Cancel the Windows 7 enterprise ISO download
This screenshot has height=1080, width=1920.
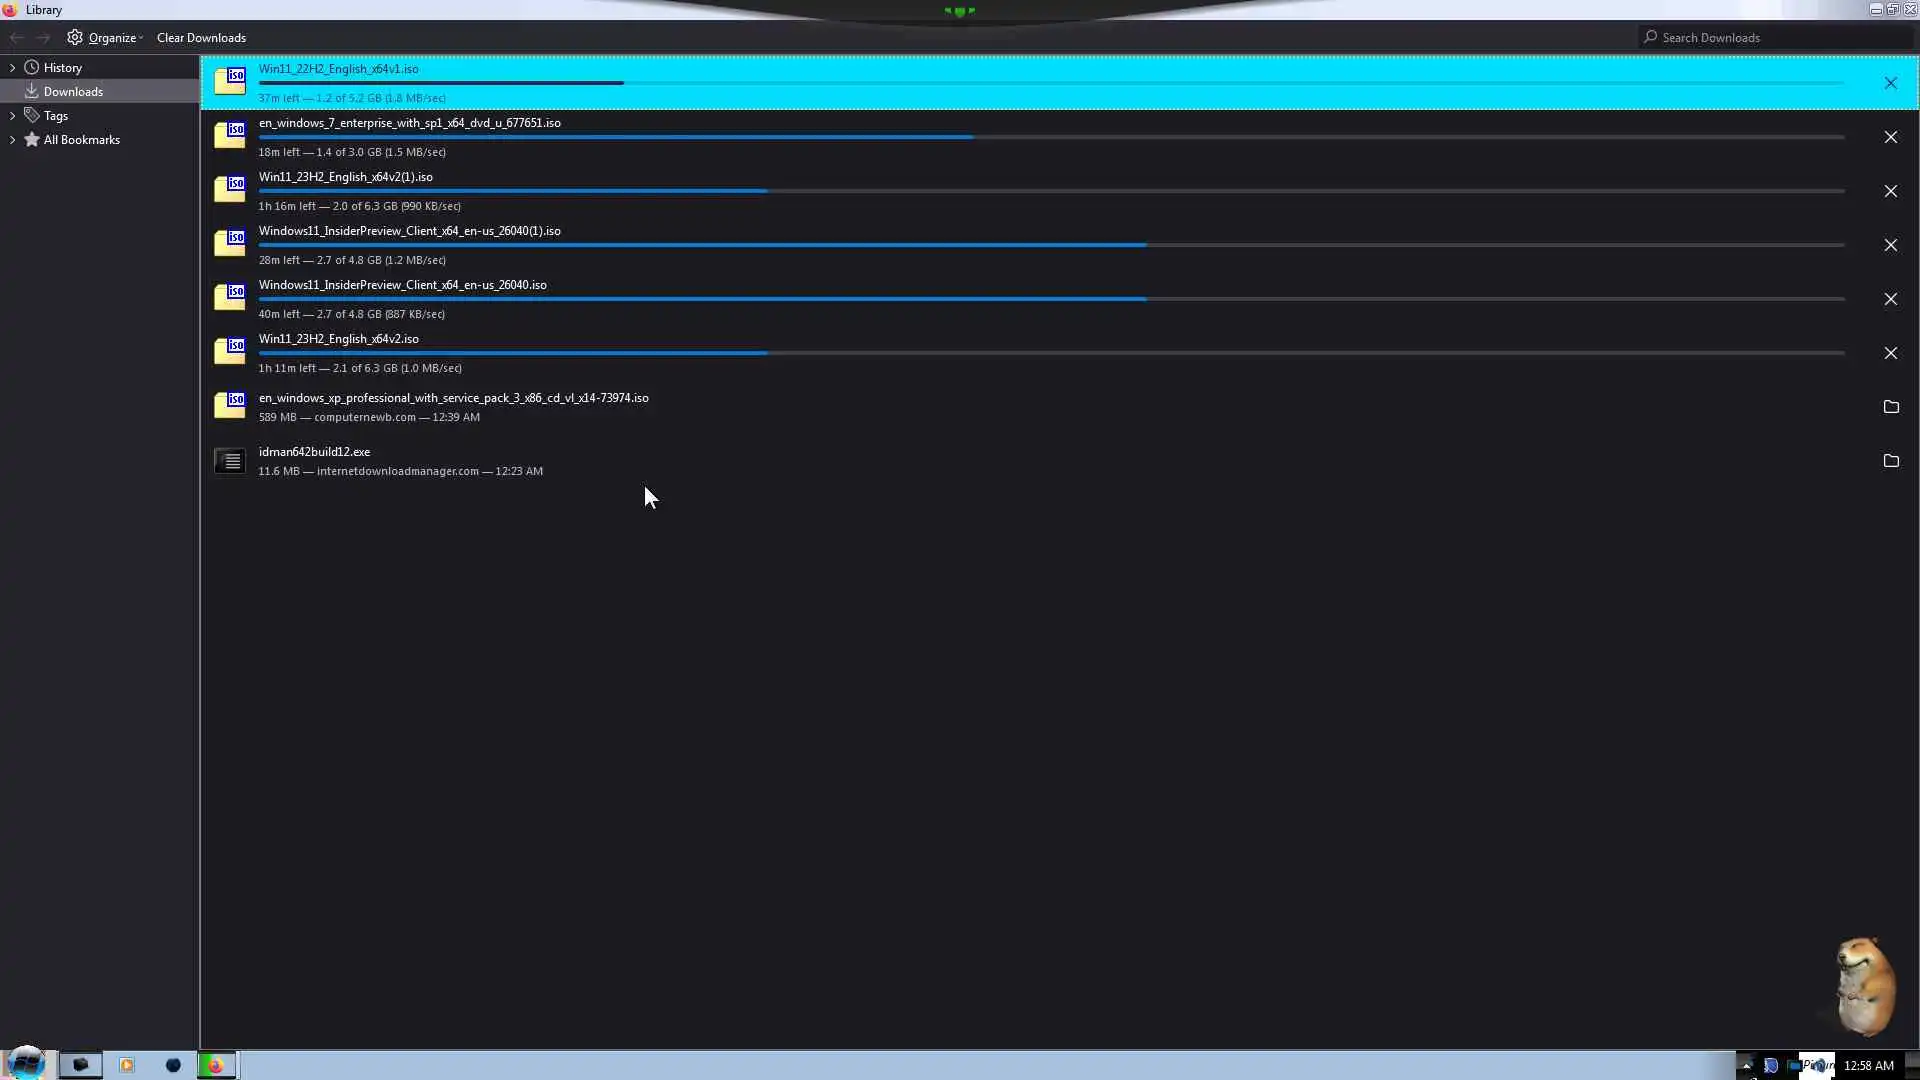tap(1890, 137)
